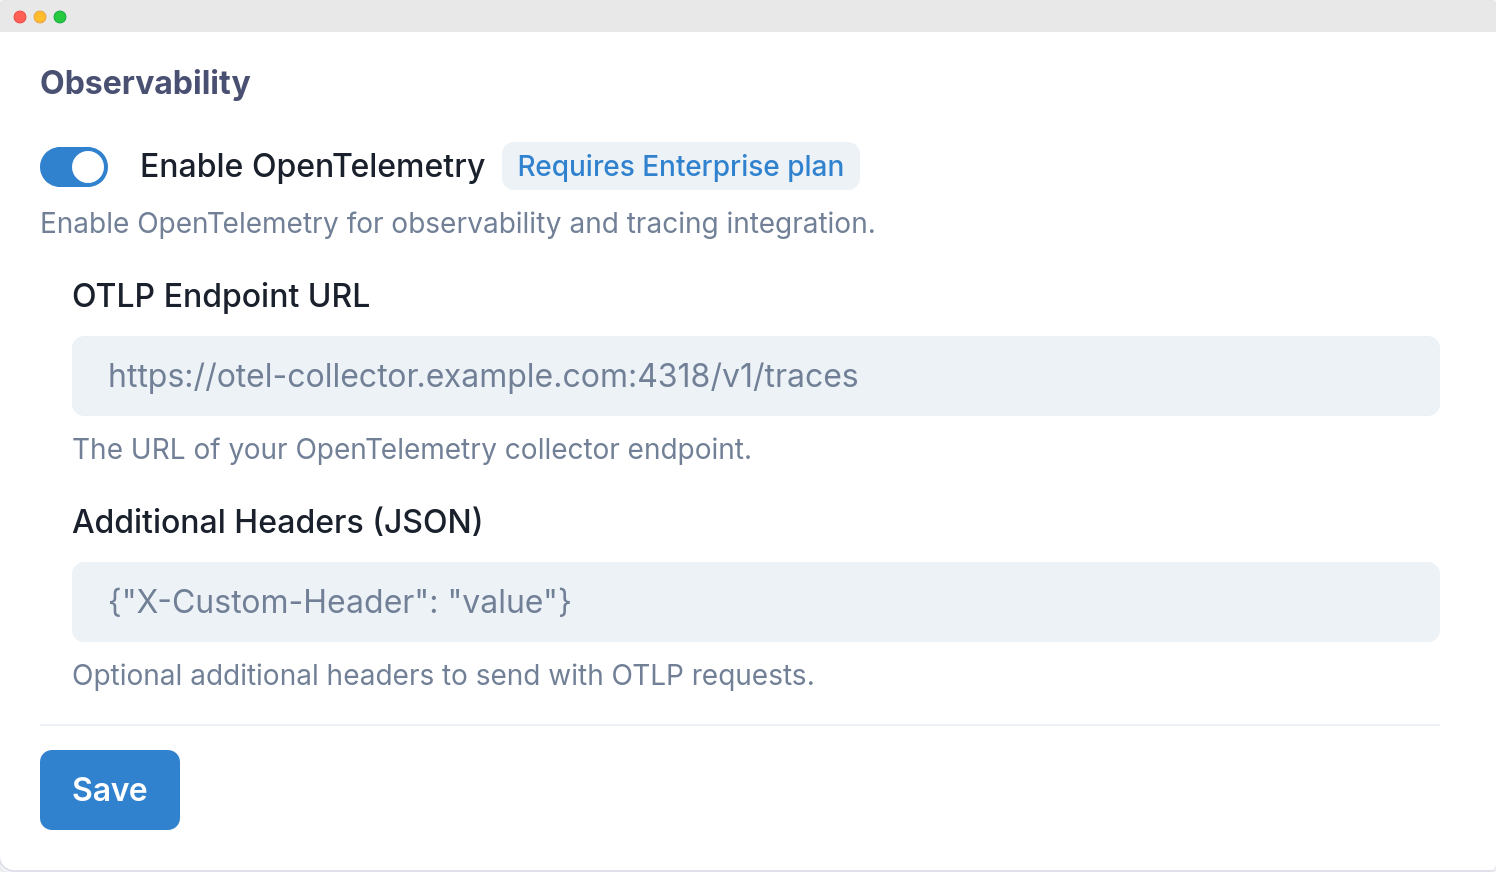Click the Observability section heading

coord(145,82)
